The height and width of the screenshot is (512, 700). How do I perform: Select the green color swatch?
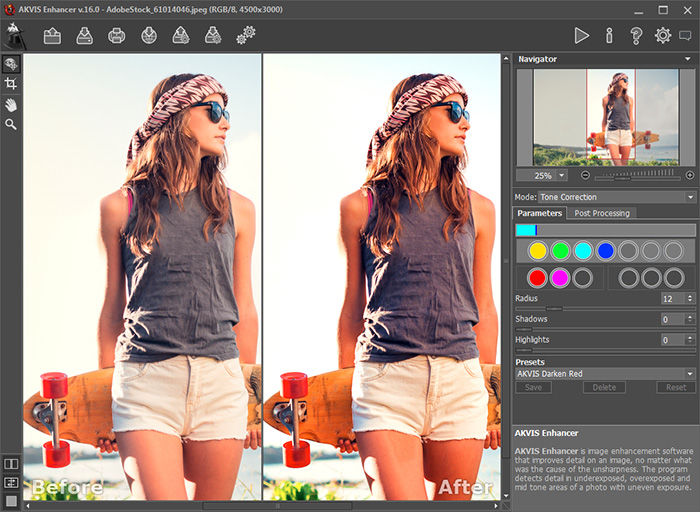tap(560, 251)
